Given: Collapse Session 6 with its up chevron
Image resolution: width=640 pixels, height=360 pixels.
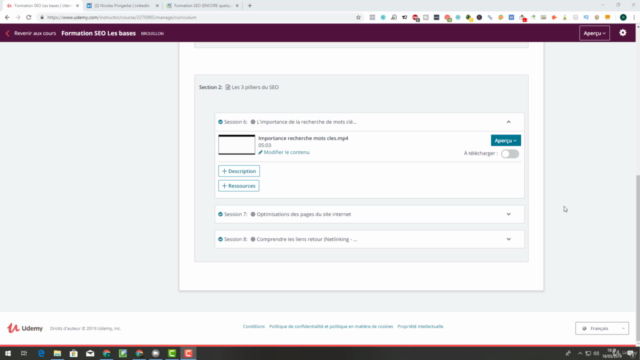Looking at the screenshot, I should [509, 122].
